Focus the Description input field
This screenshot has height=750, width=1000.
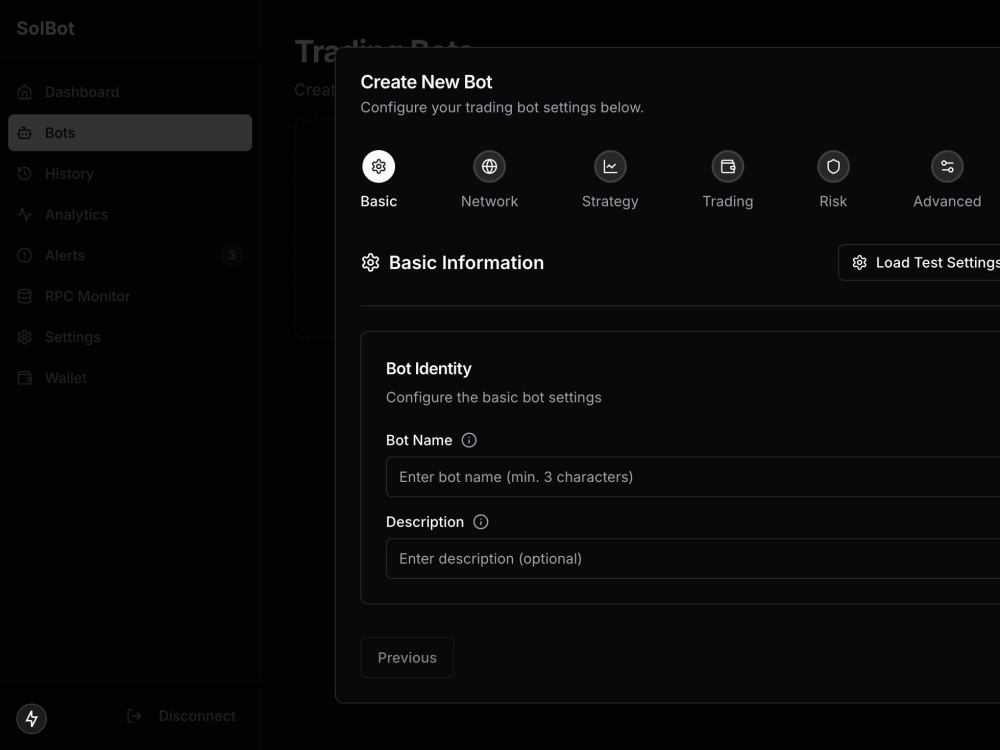[693, 558]
